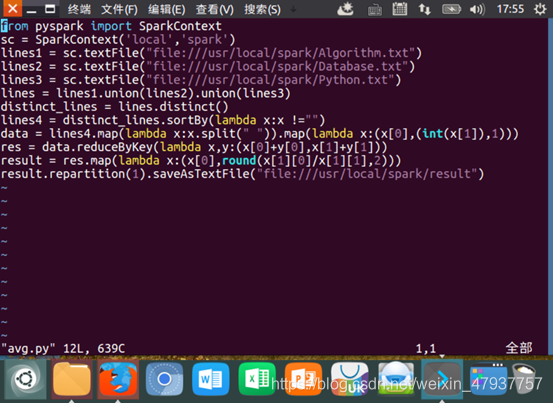Open the network up-down arrows indicator
The image size is (553, 403).
coord(425,9)
